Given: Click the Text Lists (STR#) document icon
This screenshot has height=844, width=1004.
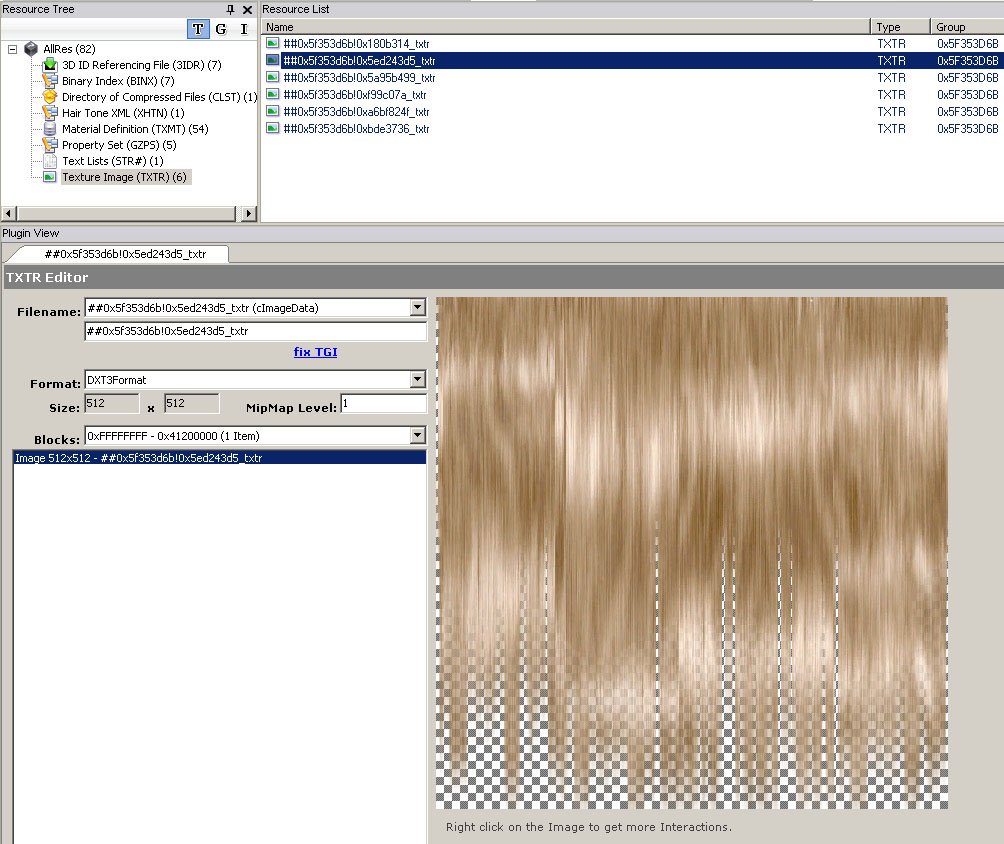Looking at the screenshot, I should tap(50, 161).
